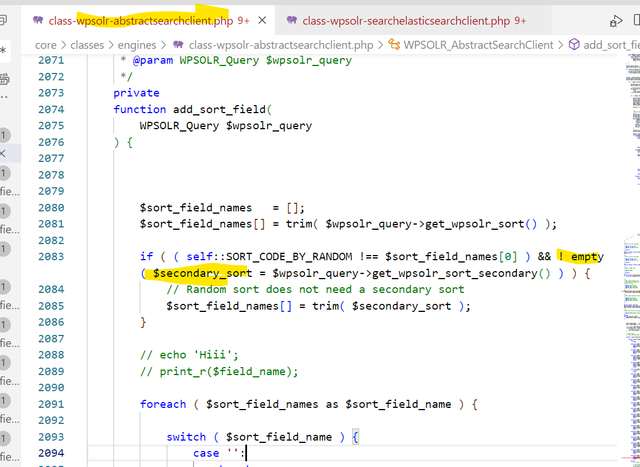Click 'get_wpsolr_sort_secondary()' call
This screenshot has height=467, width=640.
click(461, 273)
